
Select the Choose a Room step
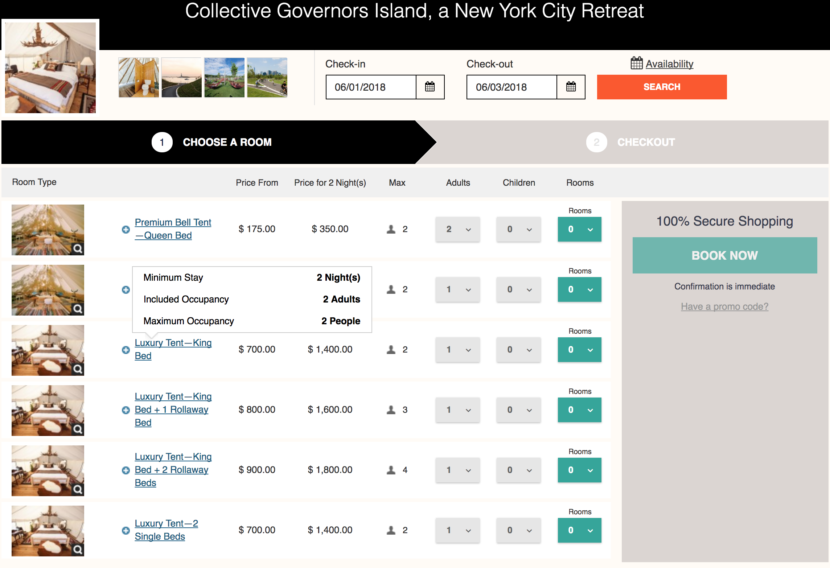(x=210, y=142)
